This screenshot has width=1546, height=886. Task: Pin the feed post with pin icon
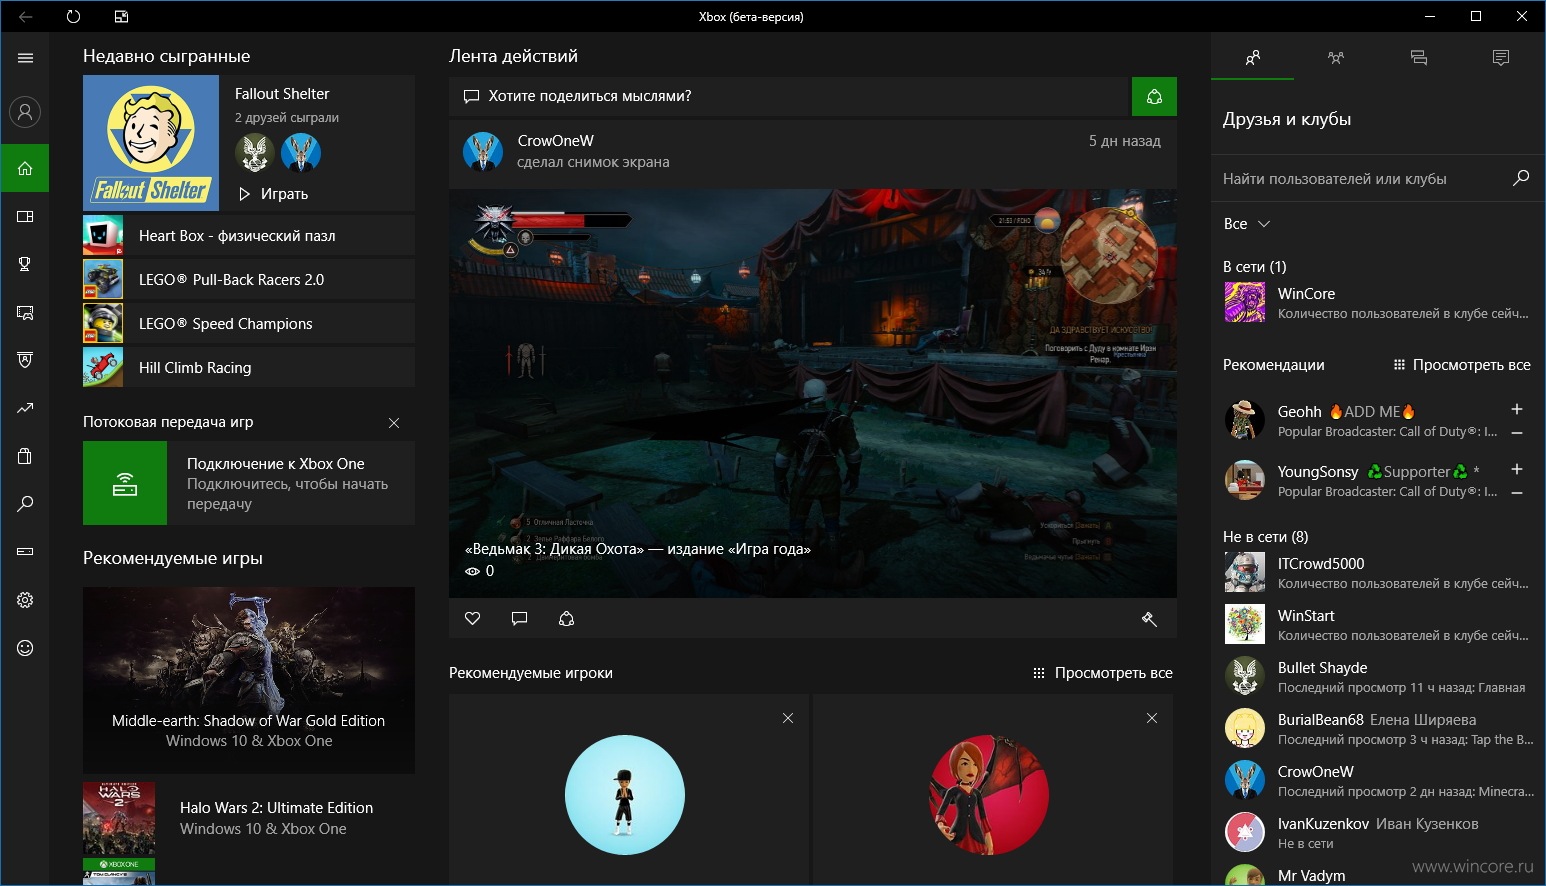tap(1149, 619)
